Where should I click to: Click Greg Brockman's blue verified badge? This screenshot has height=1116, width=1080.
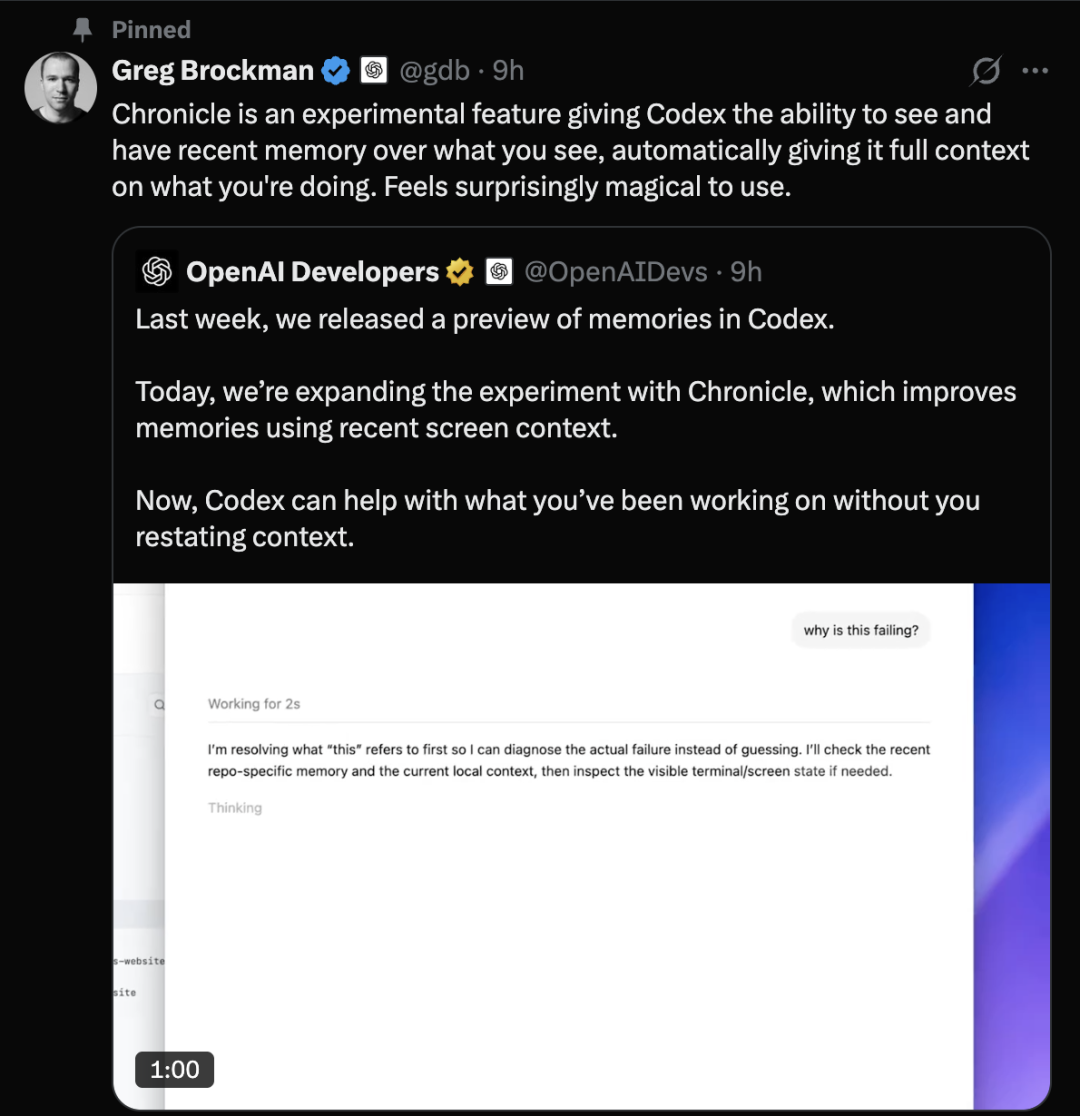pos(335,71)
